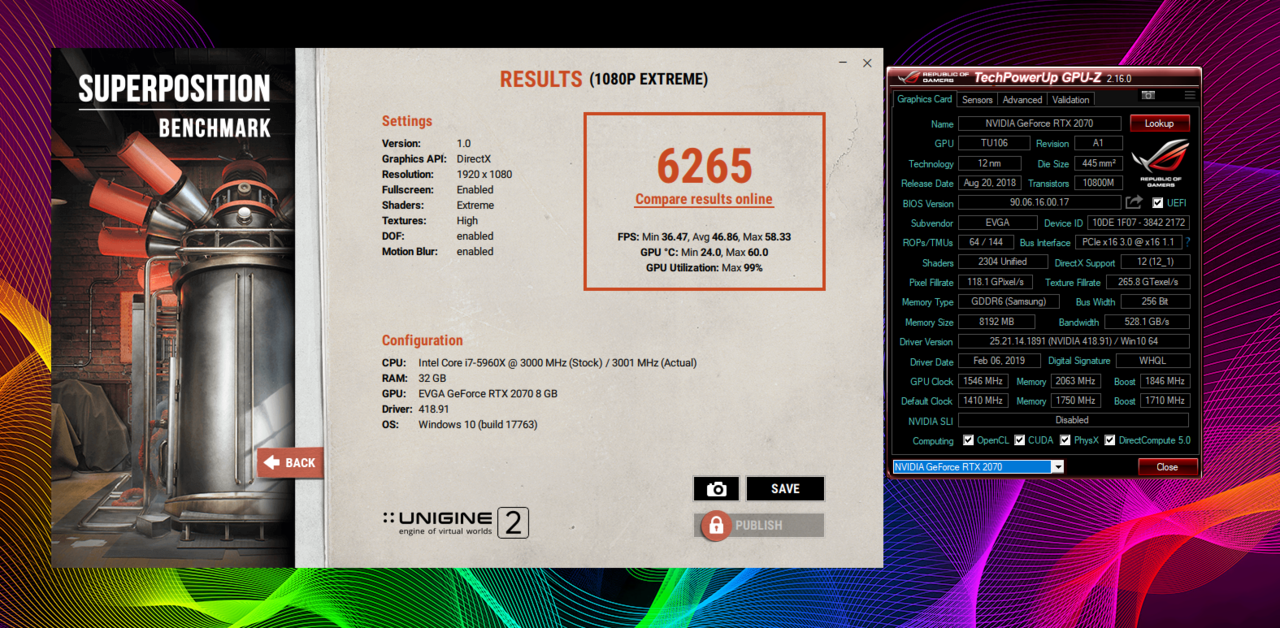Click the GPU name field NVIDIA GeForce RTX 2070
The height and width of the screenshot is (628, 1280).
point(1040,123)
